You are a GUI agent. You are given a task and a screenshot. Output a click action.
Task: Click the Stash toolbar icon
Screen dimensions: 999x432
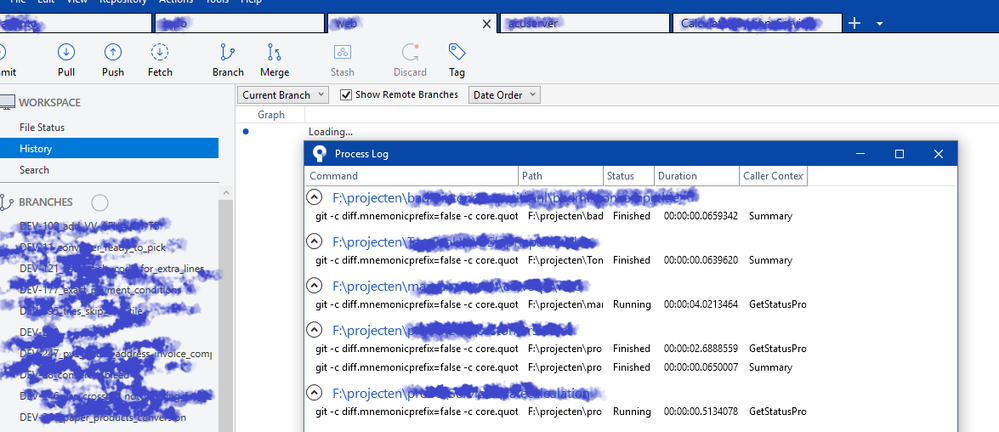[342, 52]
